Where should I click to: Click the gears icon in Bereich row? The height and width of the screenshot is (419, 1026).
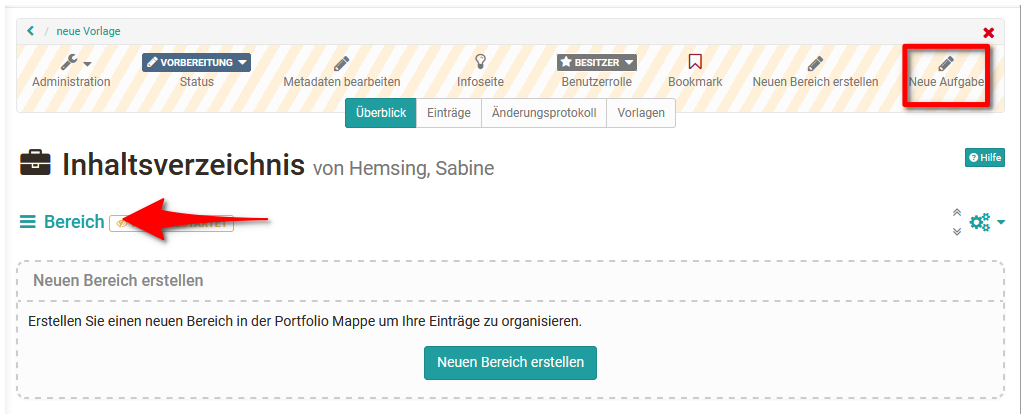pyautogui.click(x=980, y=222)
